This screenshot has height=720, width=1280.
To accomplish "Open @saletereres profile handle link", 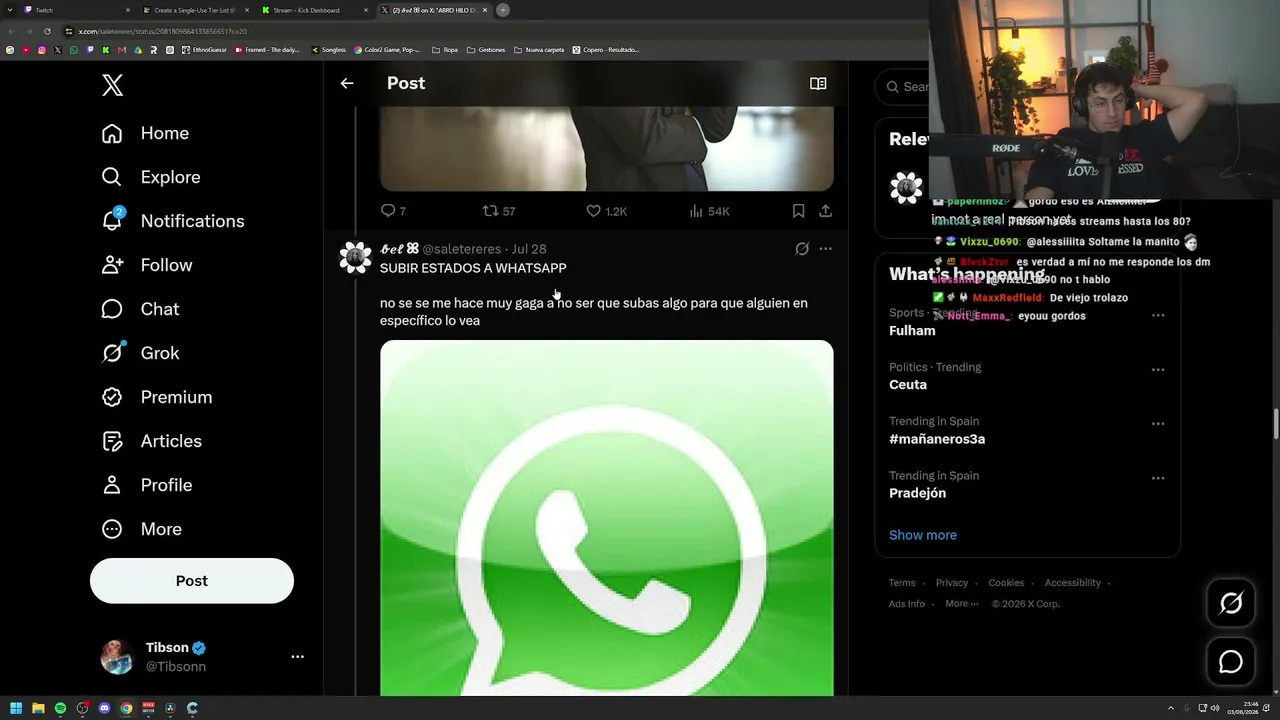I will point(461,249).
